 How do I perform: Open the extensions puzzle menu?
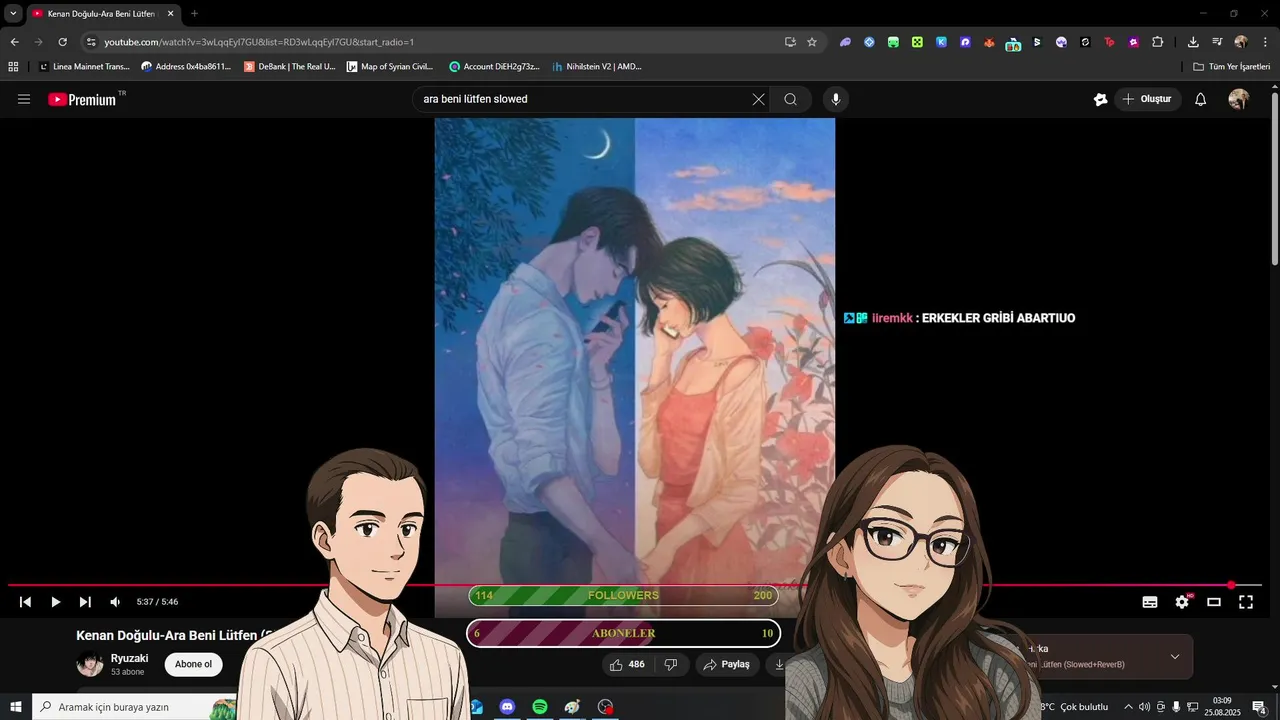point(1158,42)
